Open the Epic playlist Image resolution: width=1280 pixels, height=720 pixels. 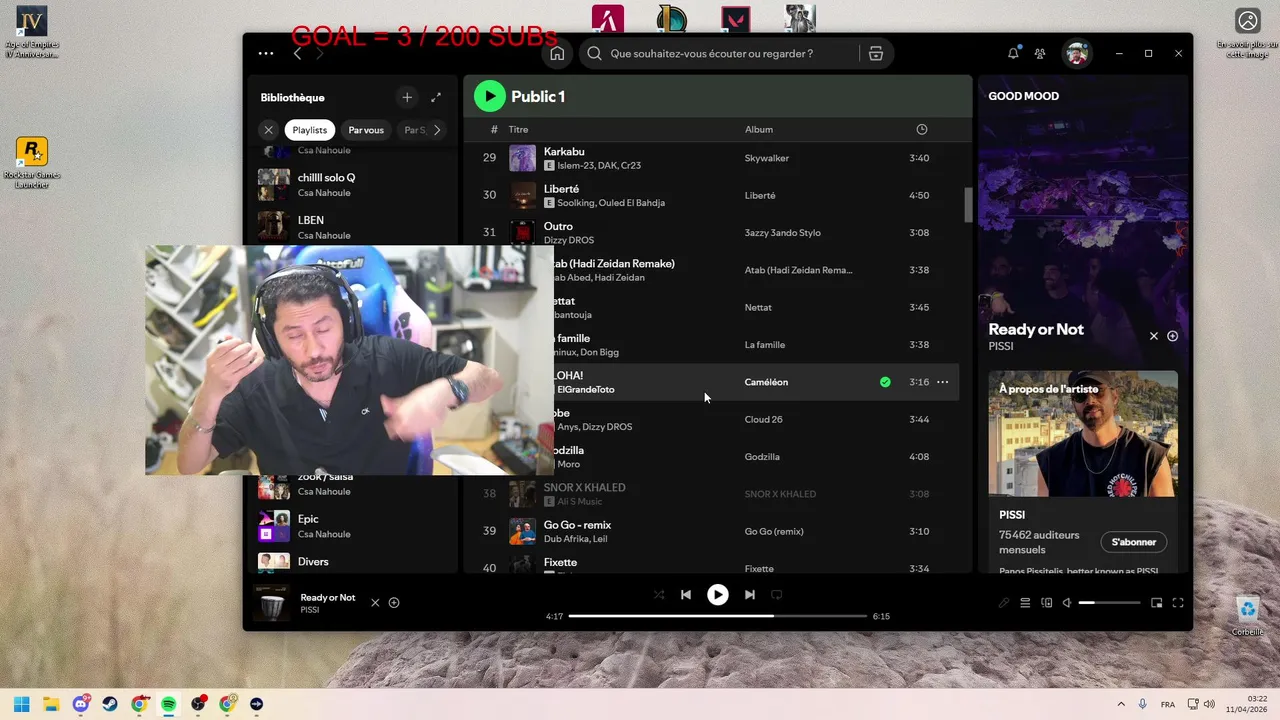(x=352, y=526)
